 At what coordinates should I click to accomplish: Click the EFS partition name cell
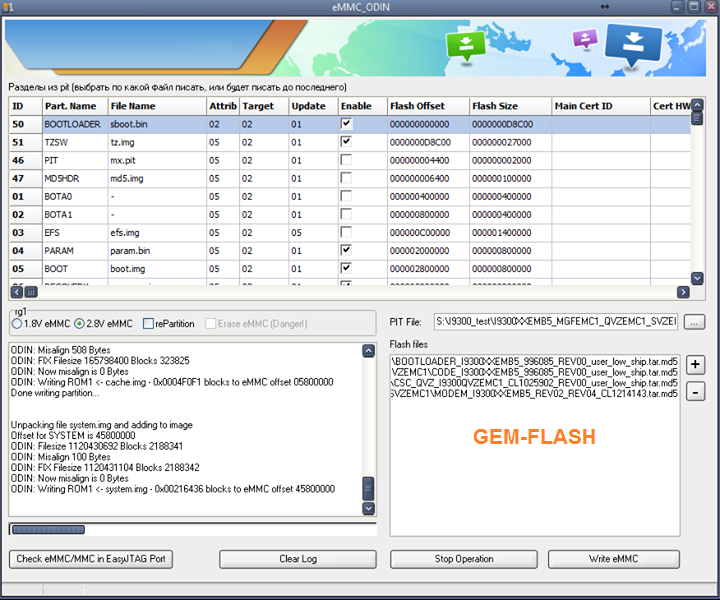[x=75, y=233]
